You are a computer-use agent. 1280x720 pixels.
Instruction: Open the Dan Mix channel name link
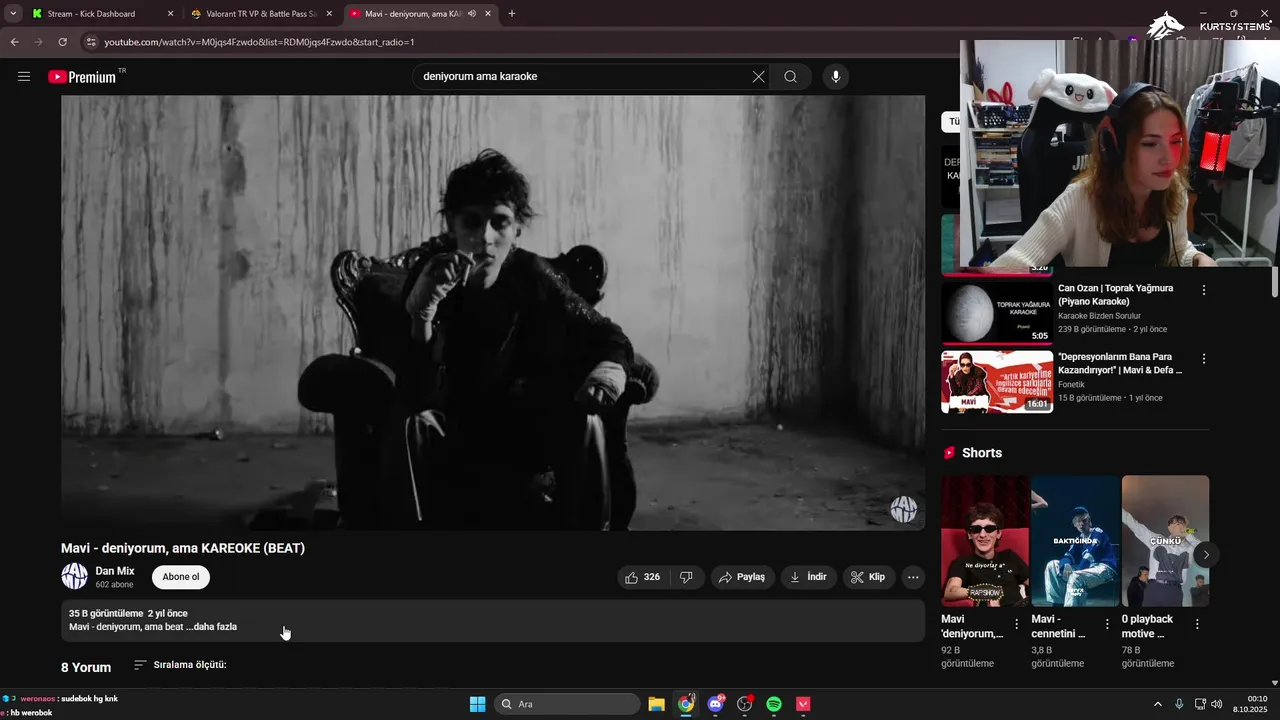115,571
